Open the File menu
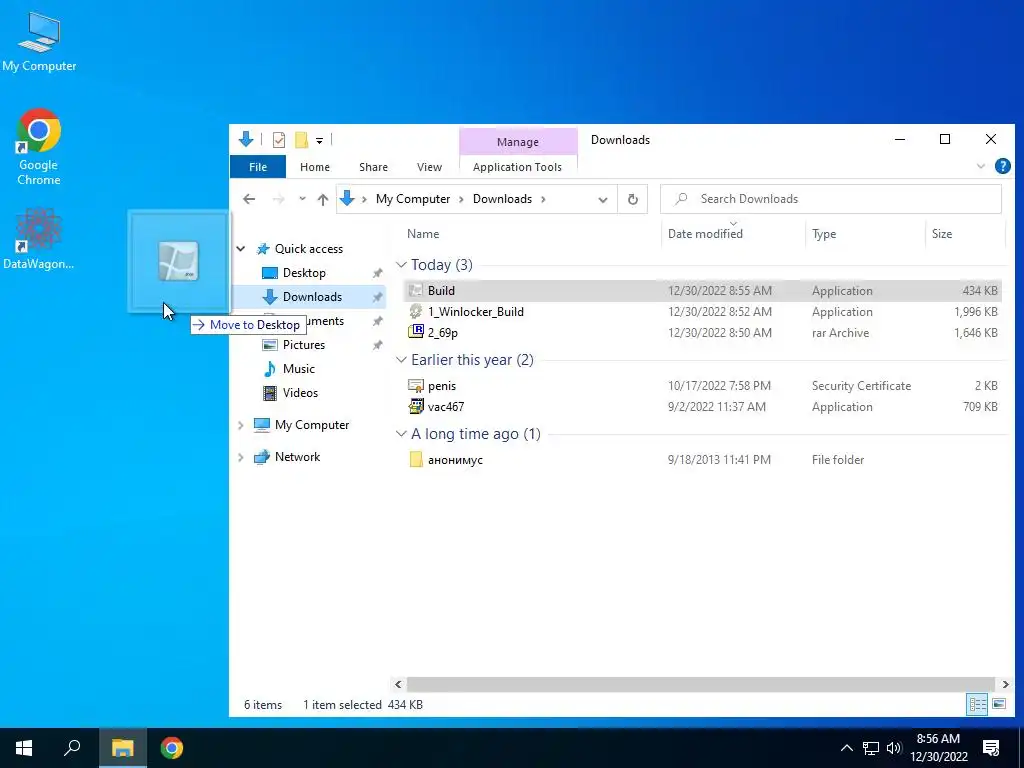The image size is (1024, 768). click(x=258, y=167)
